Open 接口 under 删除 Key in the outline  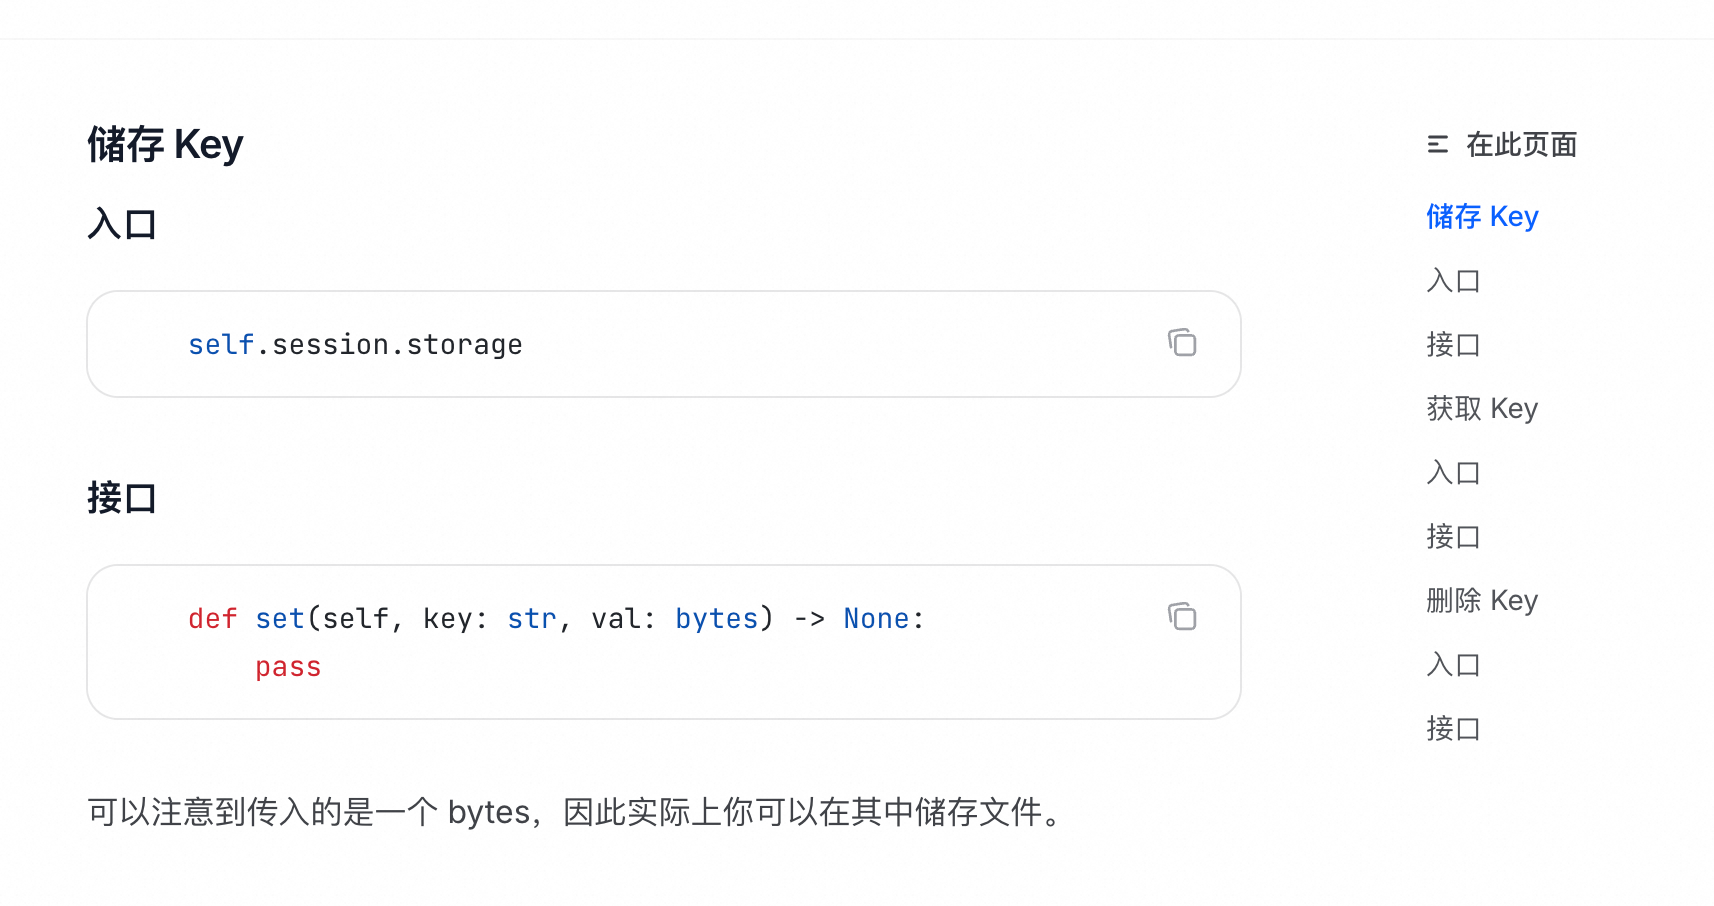pyautogui.click(x=1453, y=729)
